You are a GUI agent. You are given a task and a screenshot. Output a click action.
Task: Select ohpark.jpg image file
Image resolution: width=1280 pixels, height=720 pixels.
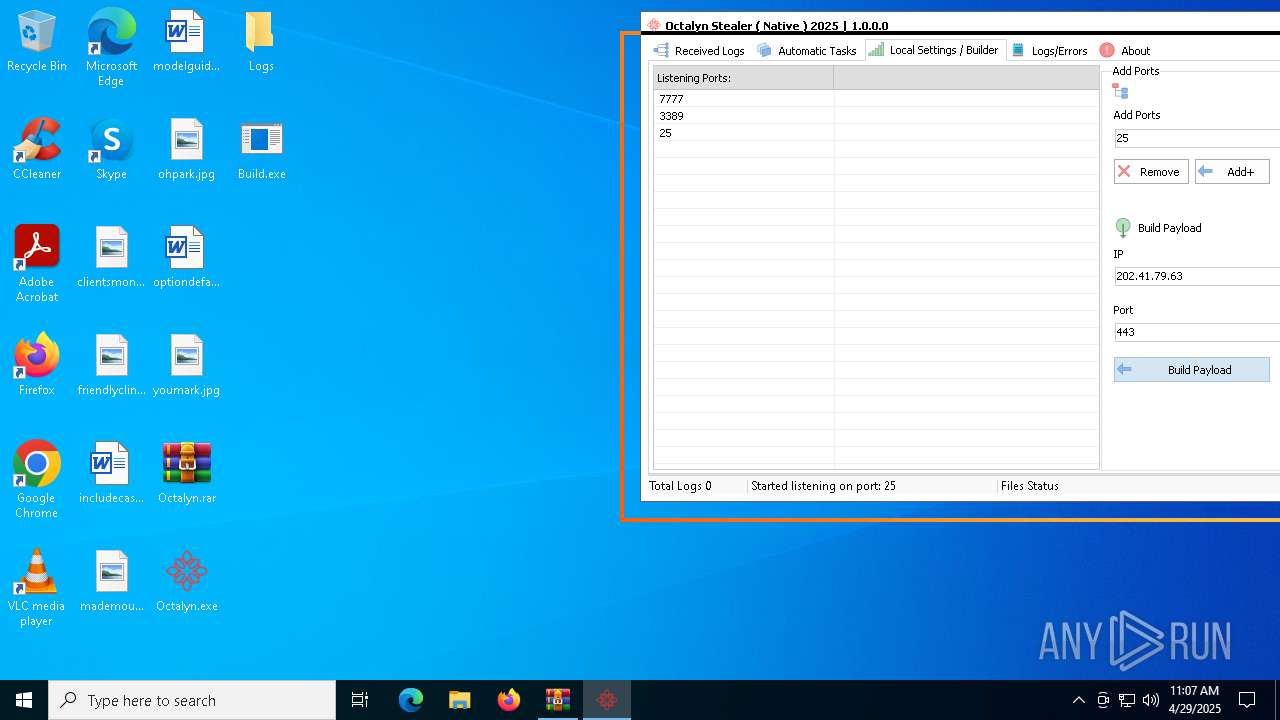click(x=186, y=150)
